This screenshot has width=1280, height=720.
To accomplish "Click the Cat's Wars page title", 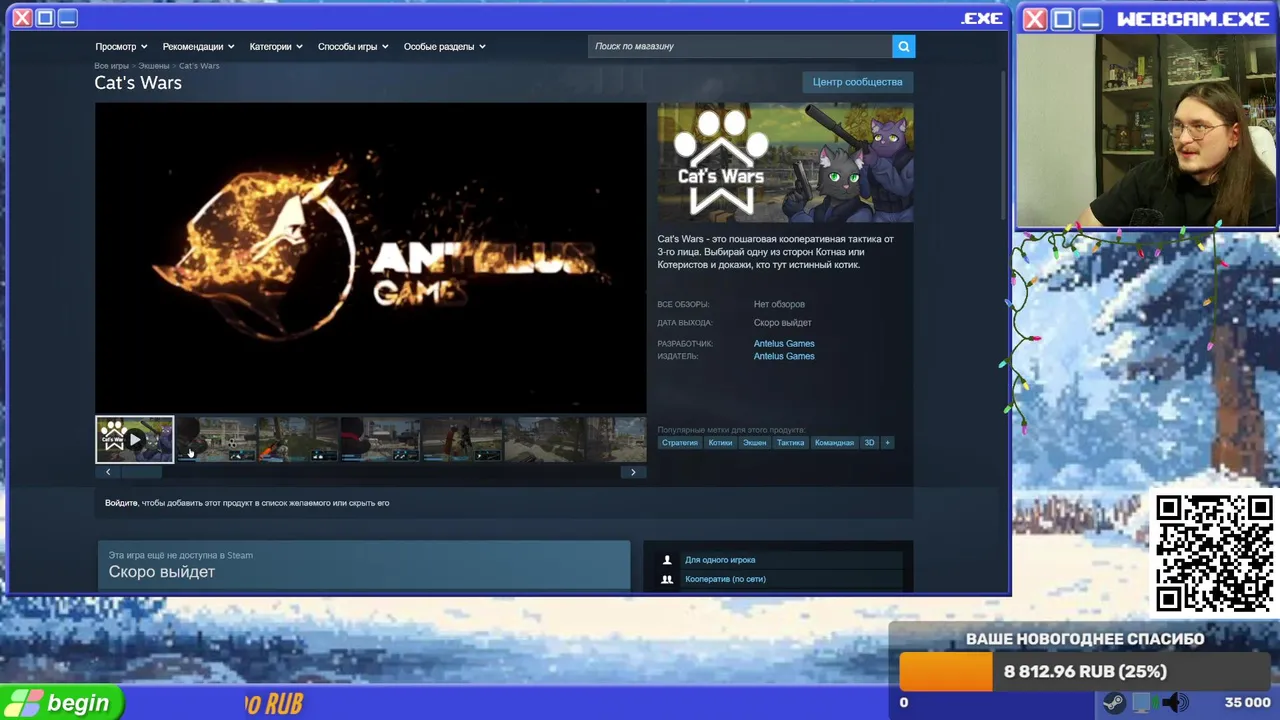I will (x=138, y=83).
